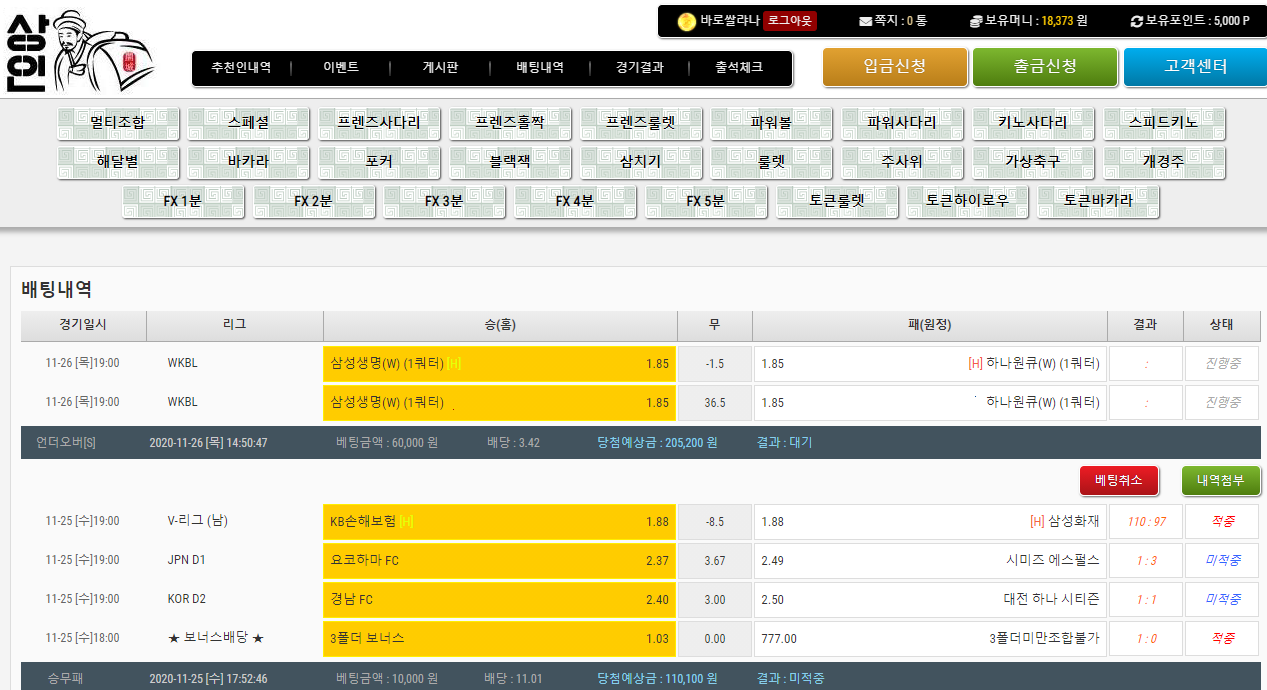Open messages via the envelope 쪽지 icon
Image resolution: width=1267 pixels, height=690 pixels.
[865, 21]
